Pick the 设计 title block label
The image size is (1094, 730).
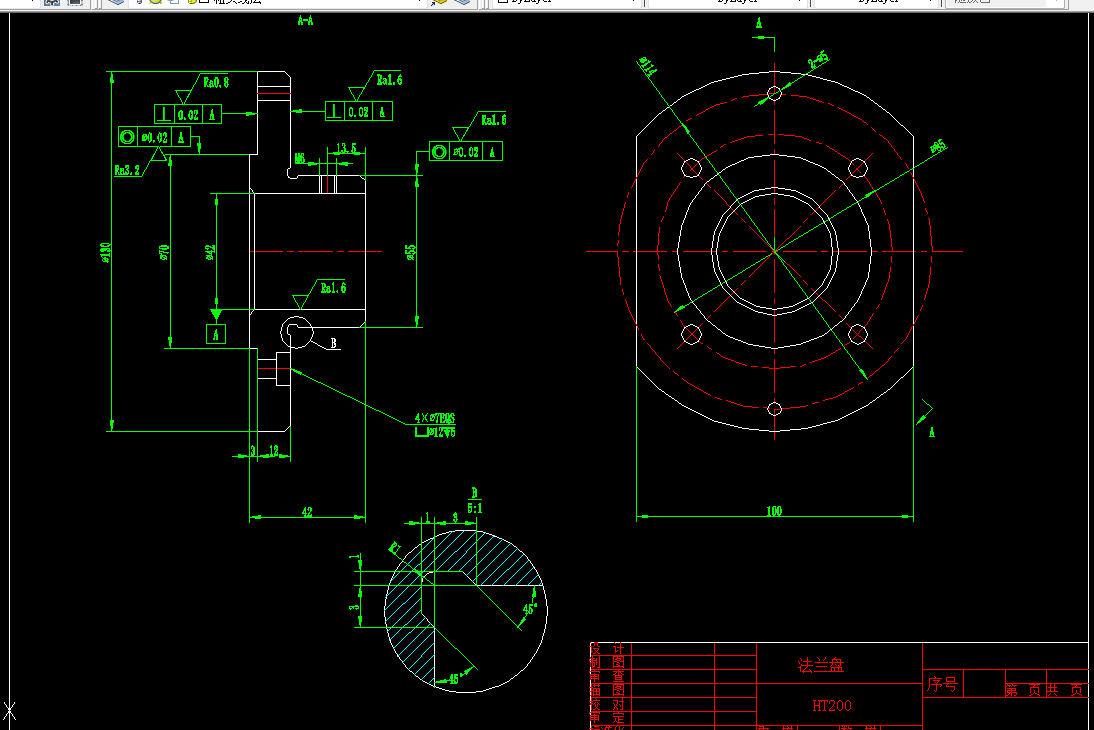tap(607, 648)
